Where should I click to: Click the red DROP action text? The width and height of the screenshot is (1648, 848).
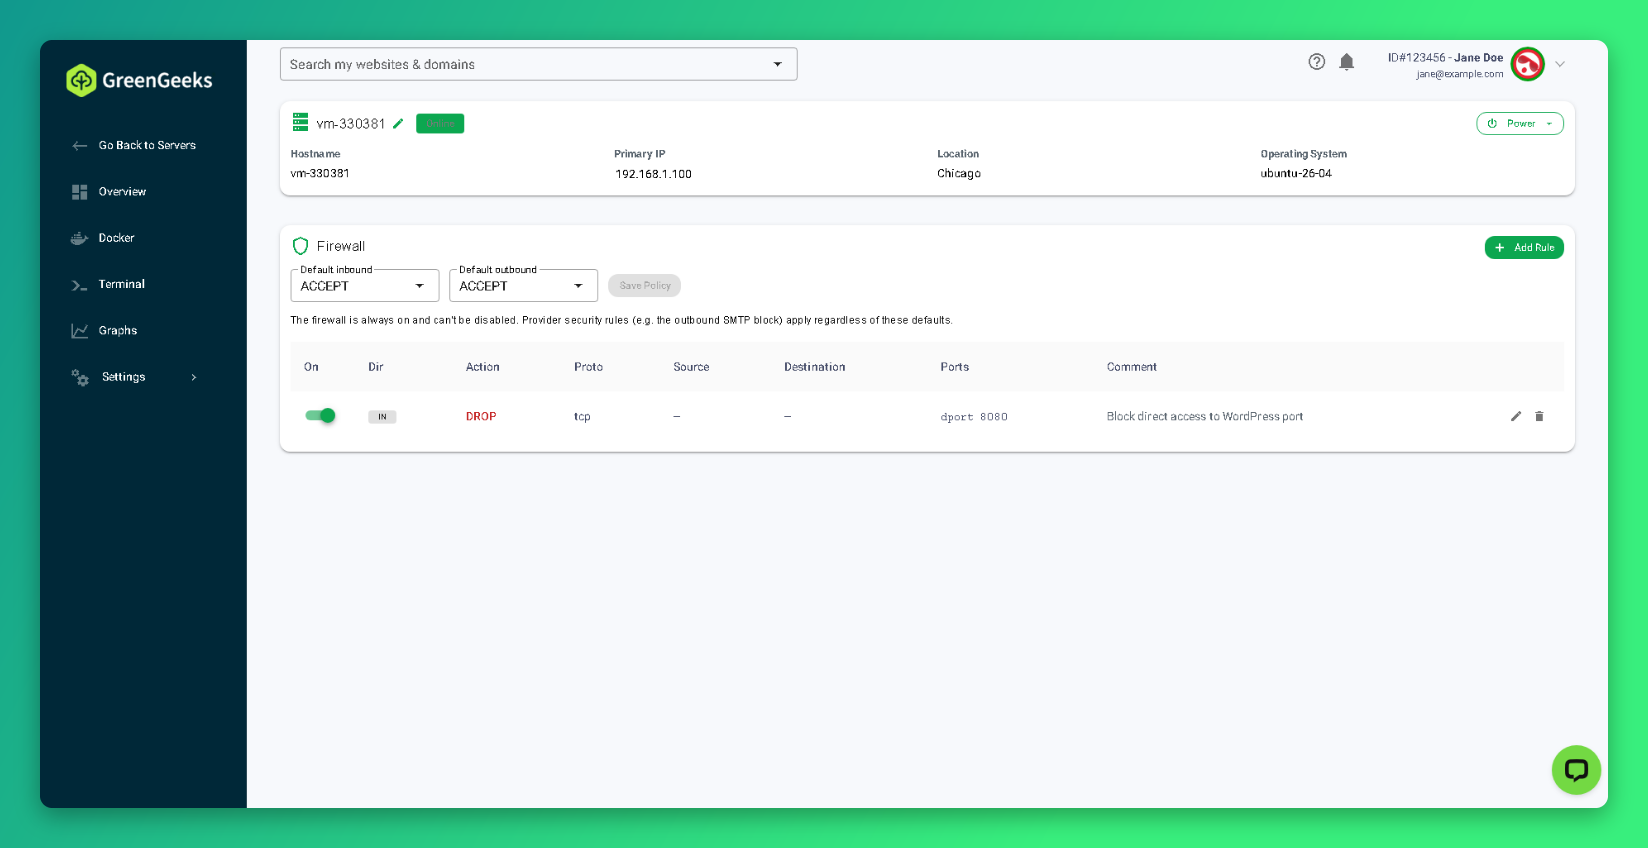click(481, 417)
